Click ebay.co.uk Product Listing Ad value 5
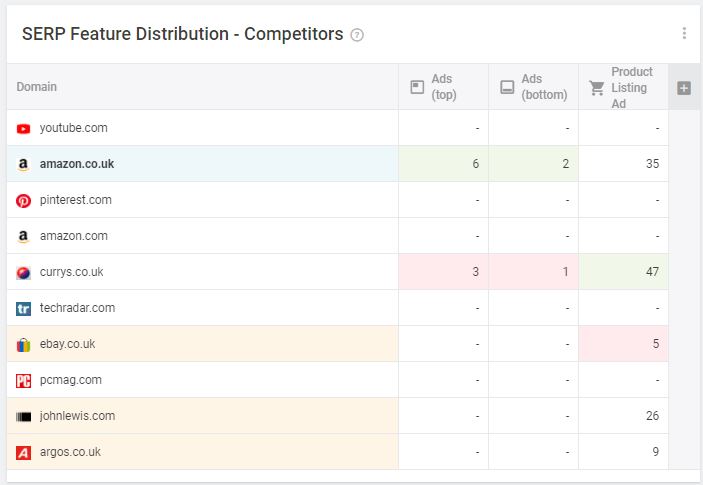This screenshot has width=703, height=485. 655,344
